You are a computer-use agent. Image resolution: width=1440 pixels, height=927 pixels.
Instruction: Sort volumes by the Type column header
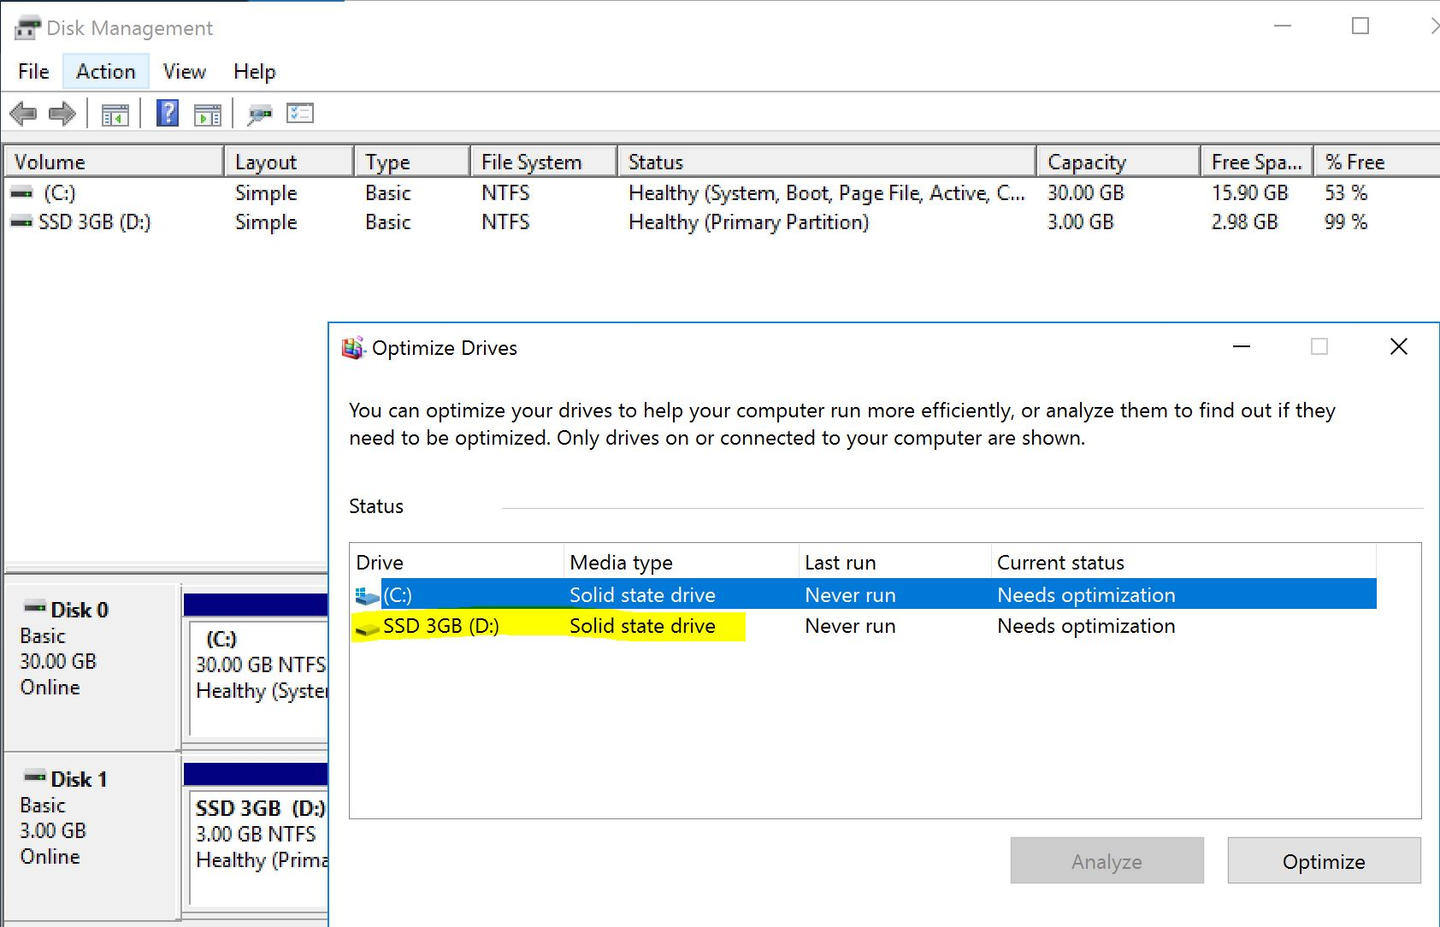point(412,162)
